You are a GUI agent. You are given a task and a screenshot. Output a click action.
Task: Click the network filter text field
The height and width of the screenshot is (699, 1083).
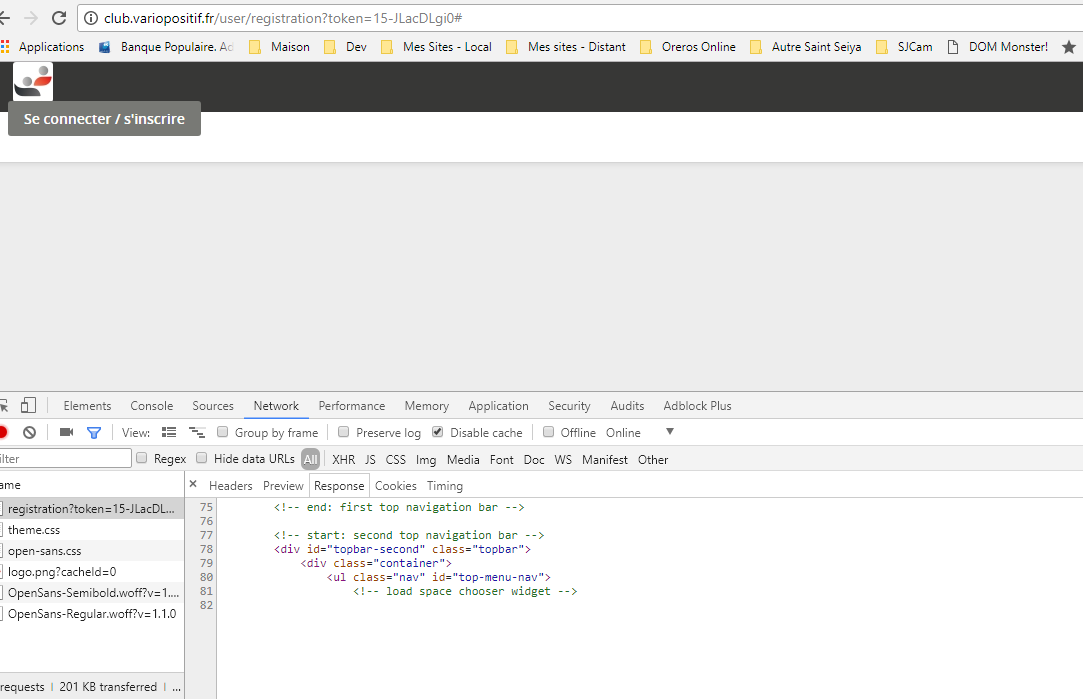point(65,459)
